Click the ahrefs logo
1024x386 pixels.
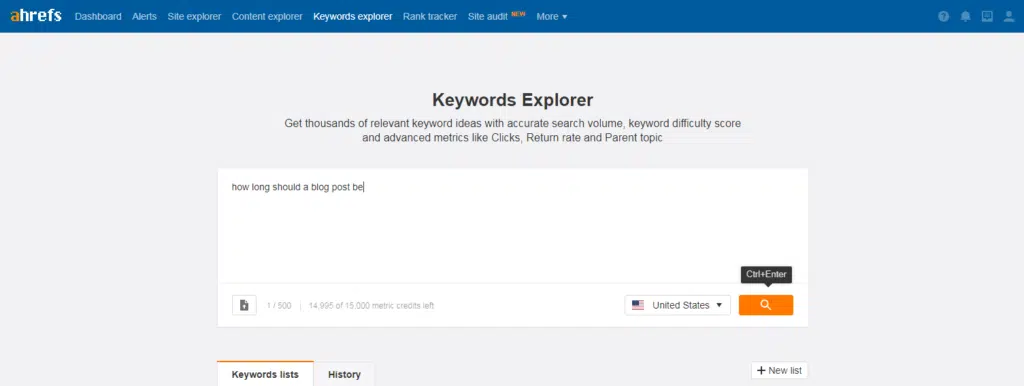(x=36, y=16)
